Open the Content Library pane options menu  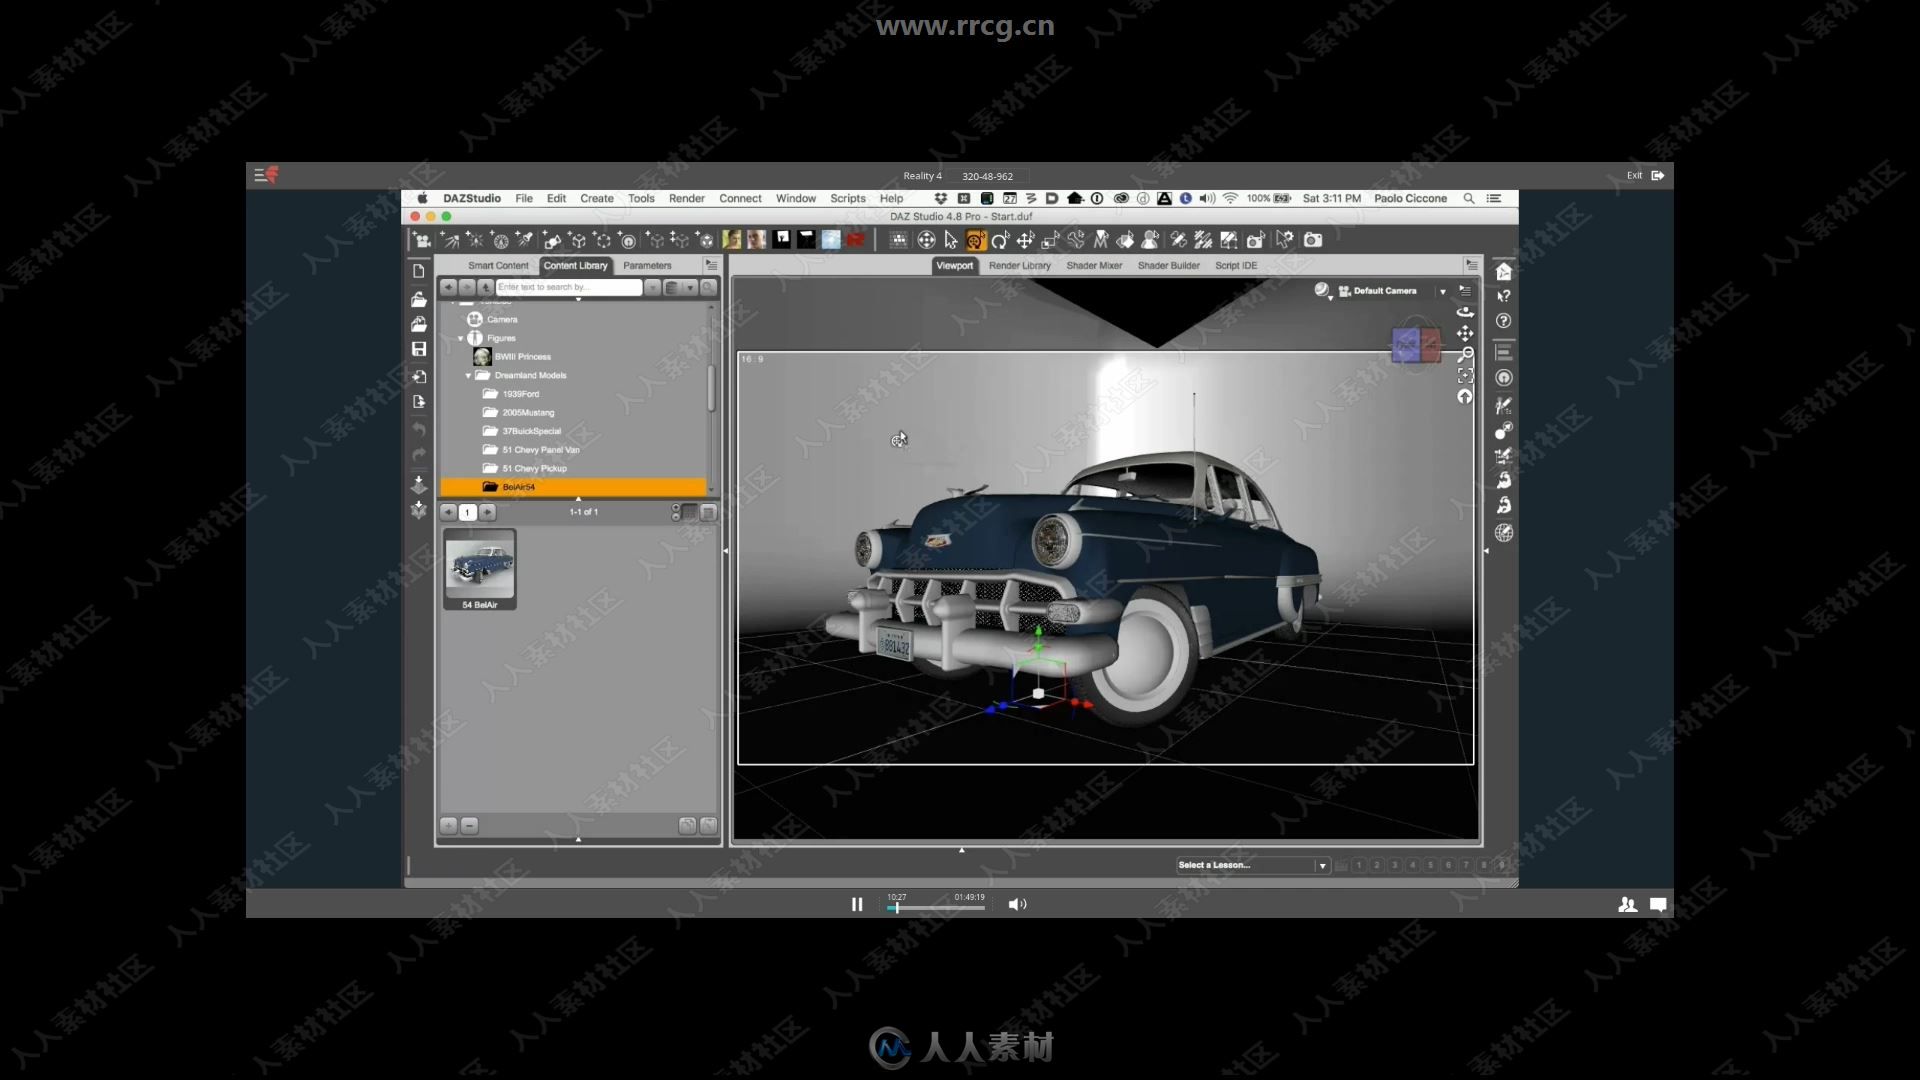(711, 265)
